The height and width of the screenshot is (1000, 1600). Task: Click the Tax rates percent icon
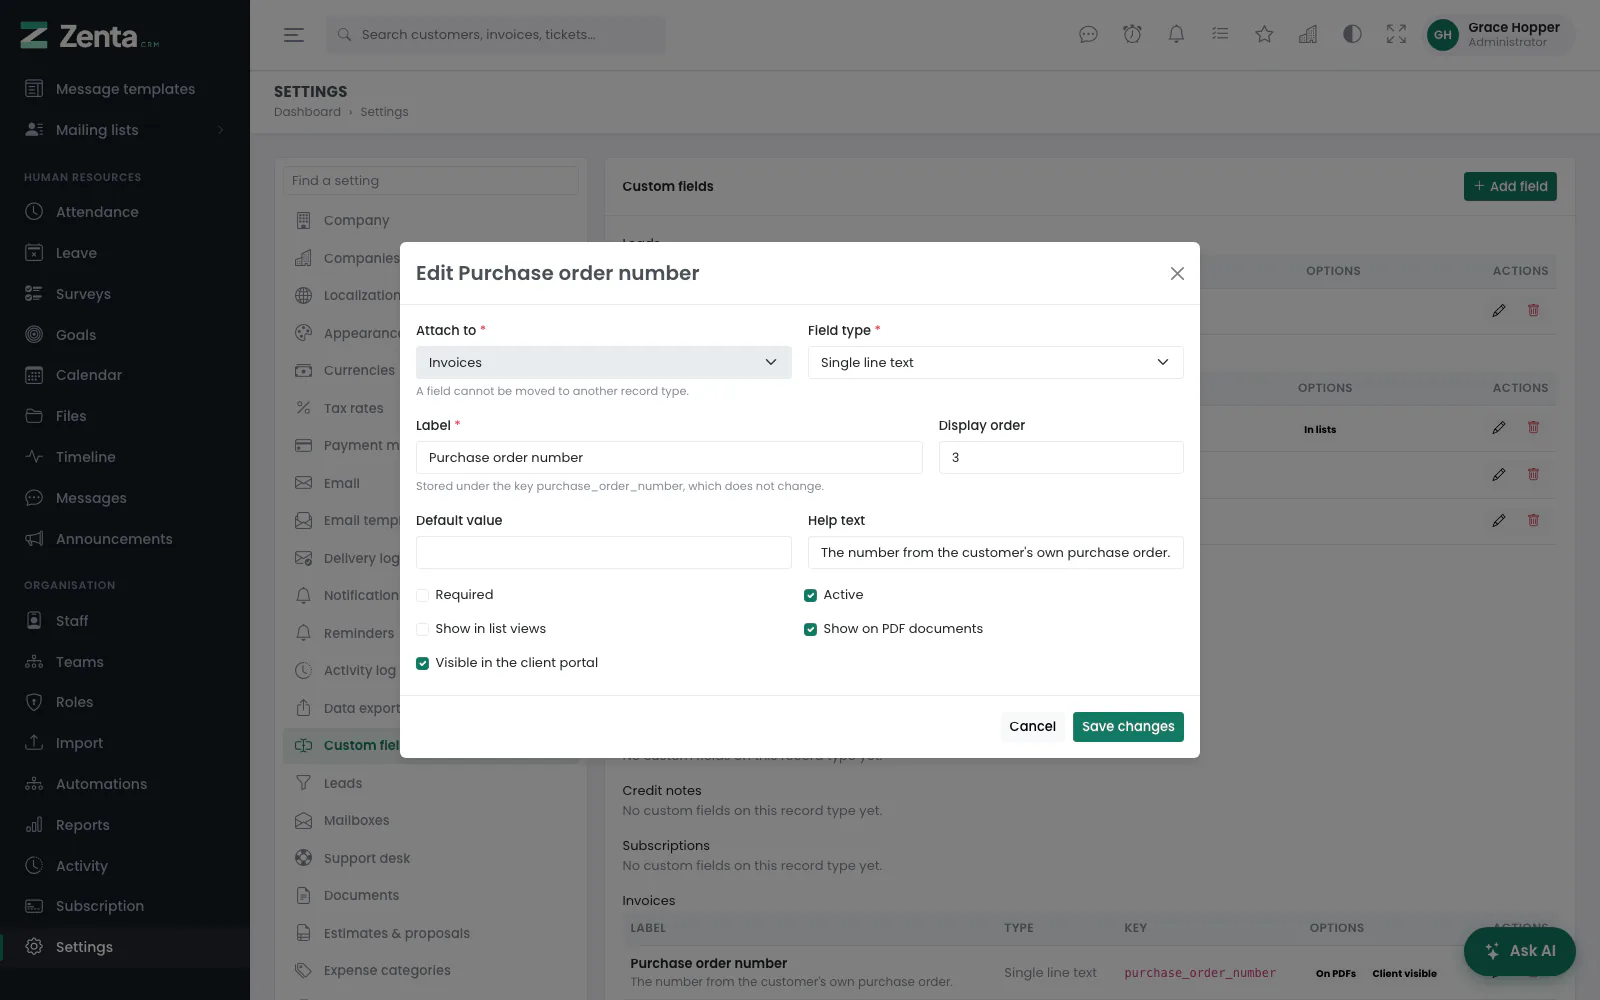[x=304, y=408]
